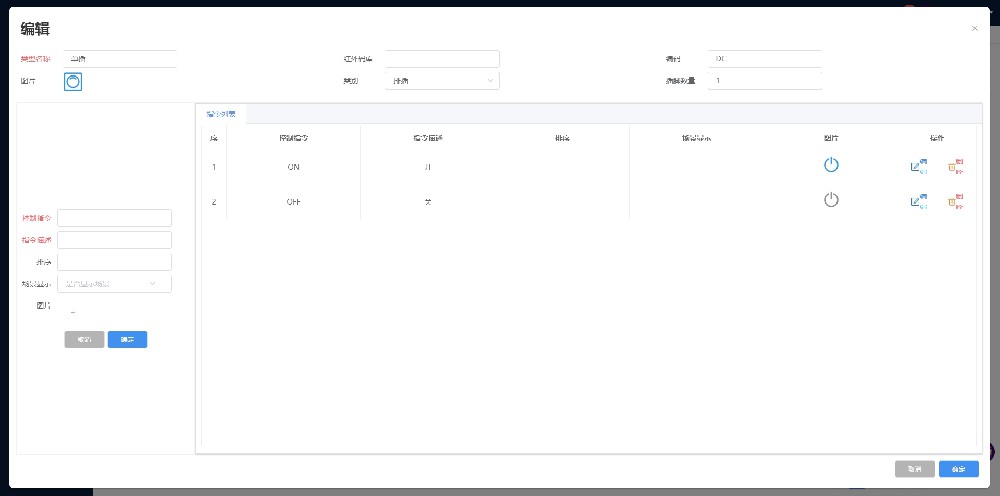The width and height of the screenshot is (1000, 496).
Task: Click the delete icon in the ON row
Action: pos(955,167)
